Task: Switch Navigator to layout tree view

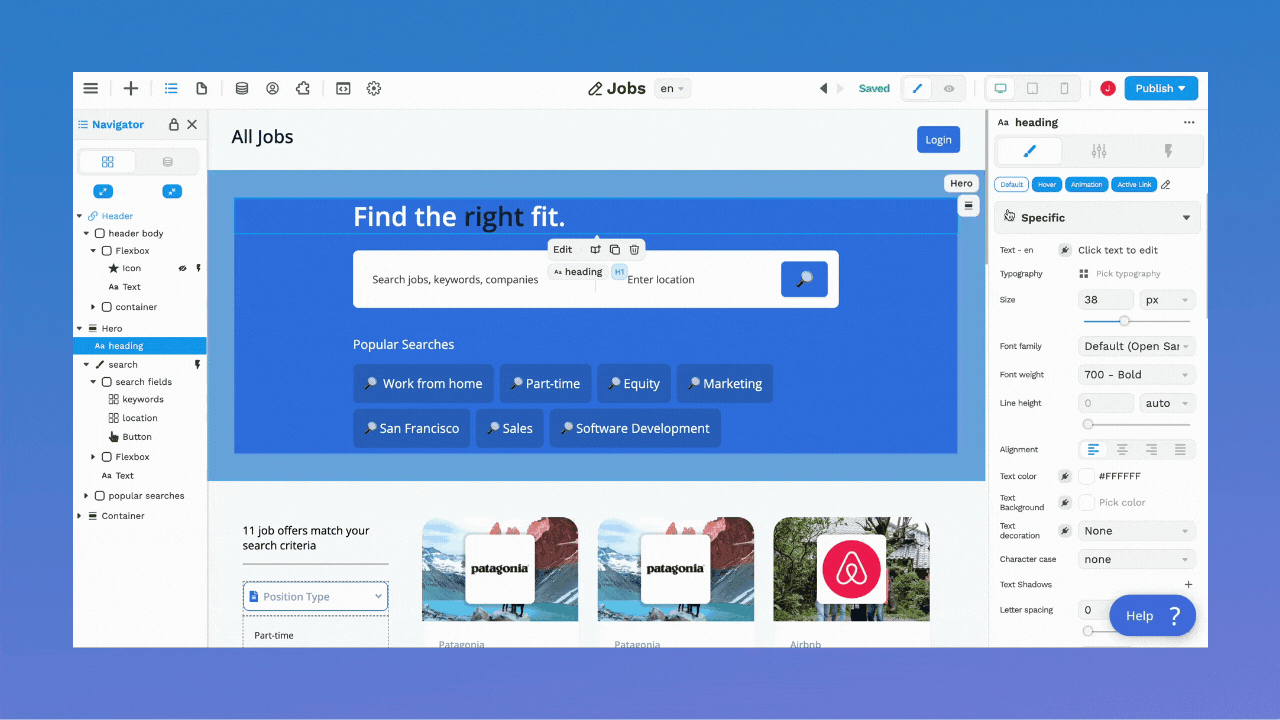Action: click(108, 162)
